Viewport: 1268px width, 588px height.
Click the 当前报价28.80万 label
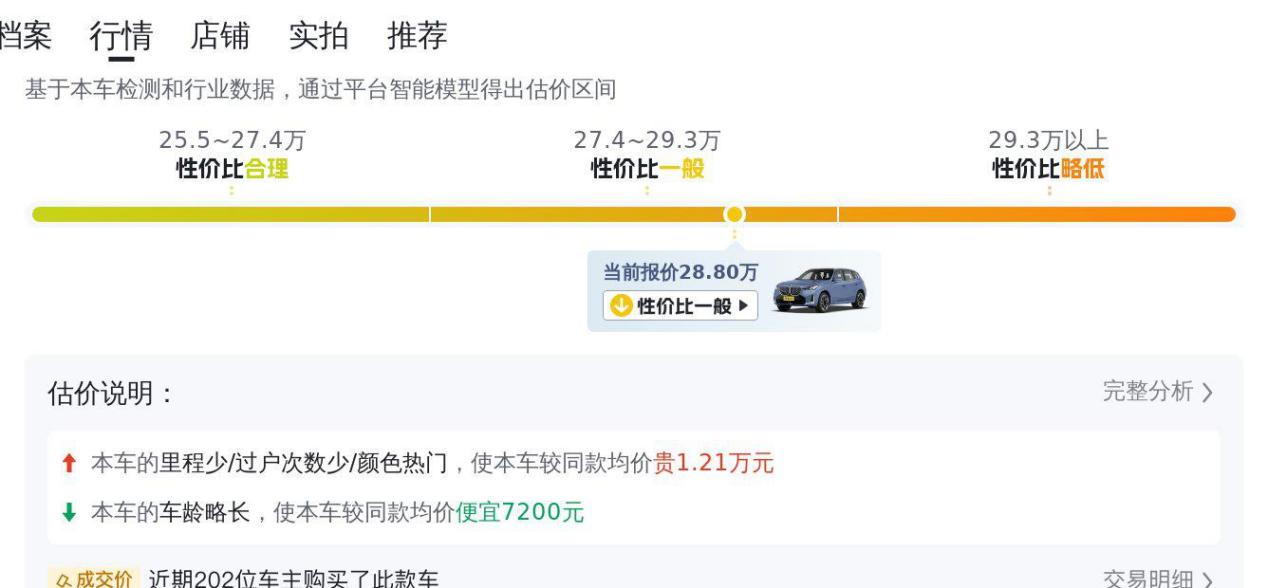(680, 272)
